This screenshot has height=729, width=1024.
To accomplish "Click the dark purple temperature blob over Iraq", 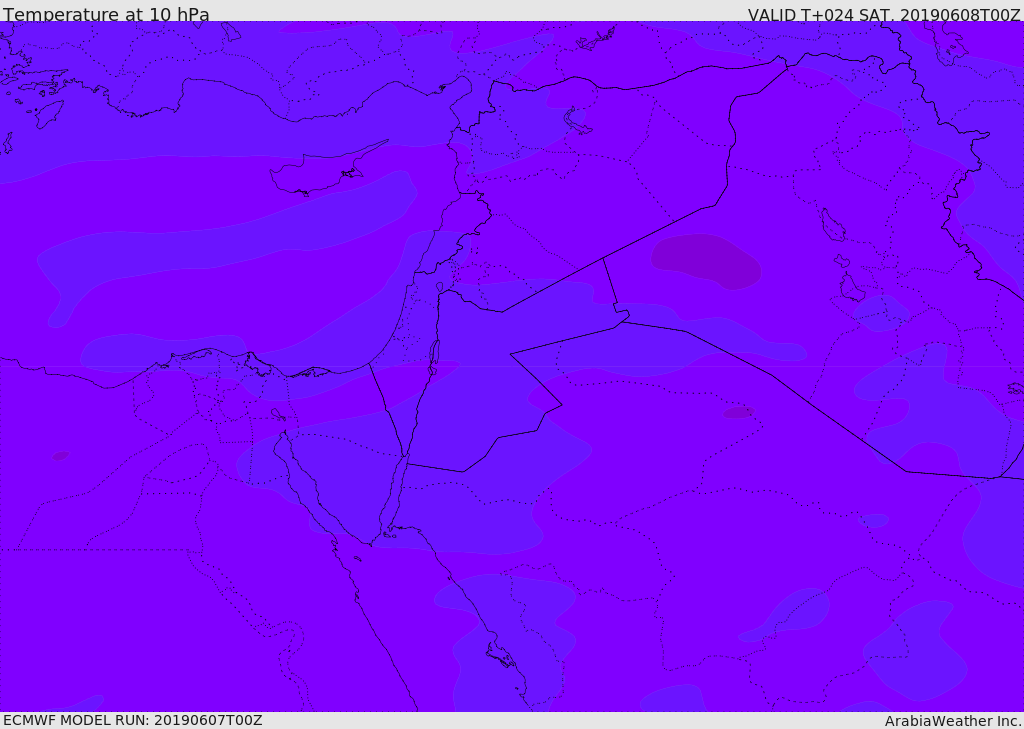I will (706, 261).
